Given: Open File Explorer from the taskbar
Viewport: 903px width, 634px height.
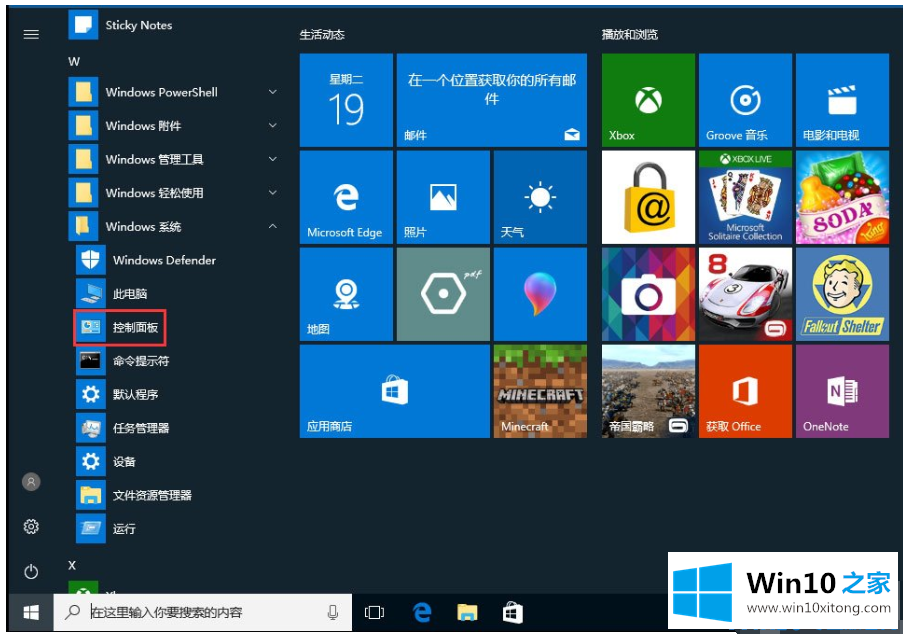Looking at the screenshot, I should [x=467, y=612].
